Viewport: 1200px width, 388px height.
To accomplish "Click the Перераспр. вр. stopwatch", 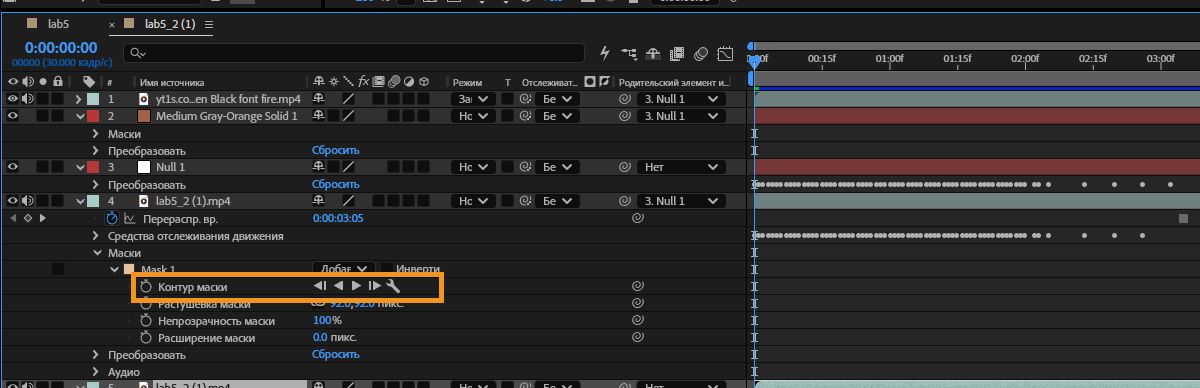I will 112,218.
